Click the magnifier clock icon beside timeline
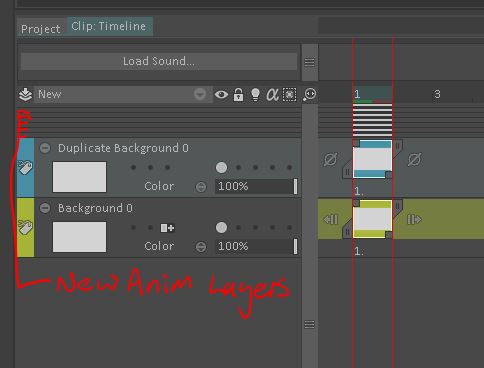Image resolution: width=484 pixels, height=368 pixels. click(310, 95)
